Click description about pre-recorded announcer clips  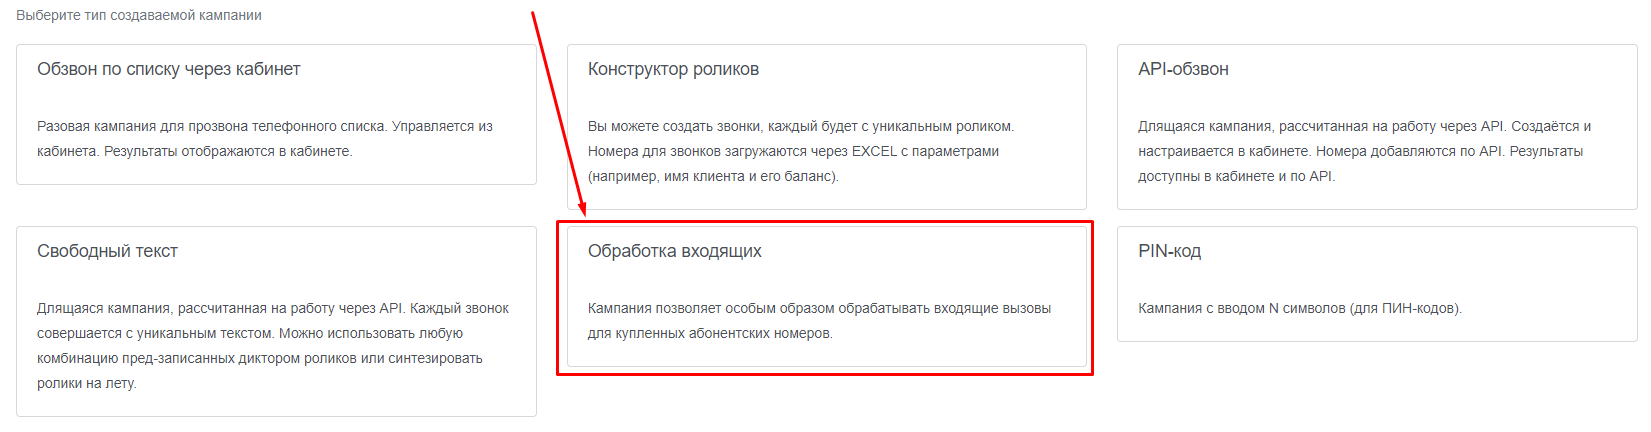click(x=273, y=346)
